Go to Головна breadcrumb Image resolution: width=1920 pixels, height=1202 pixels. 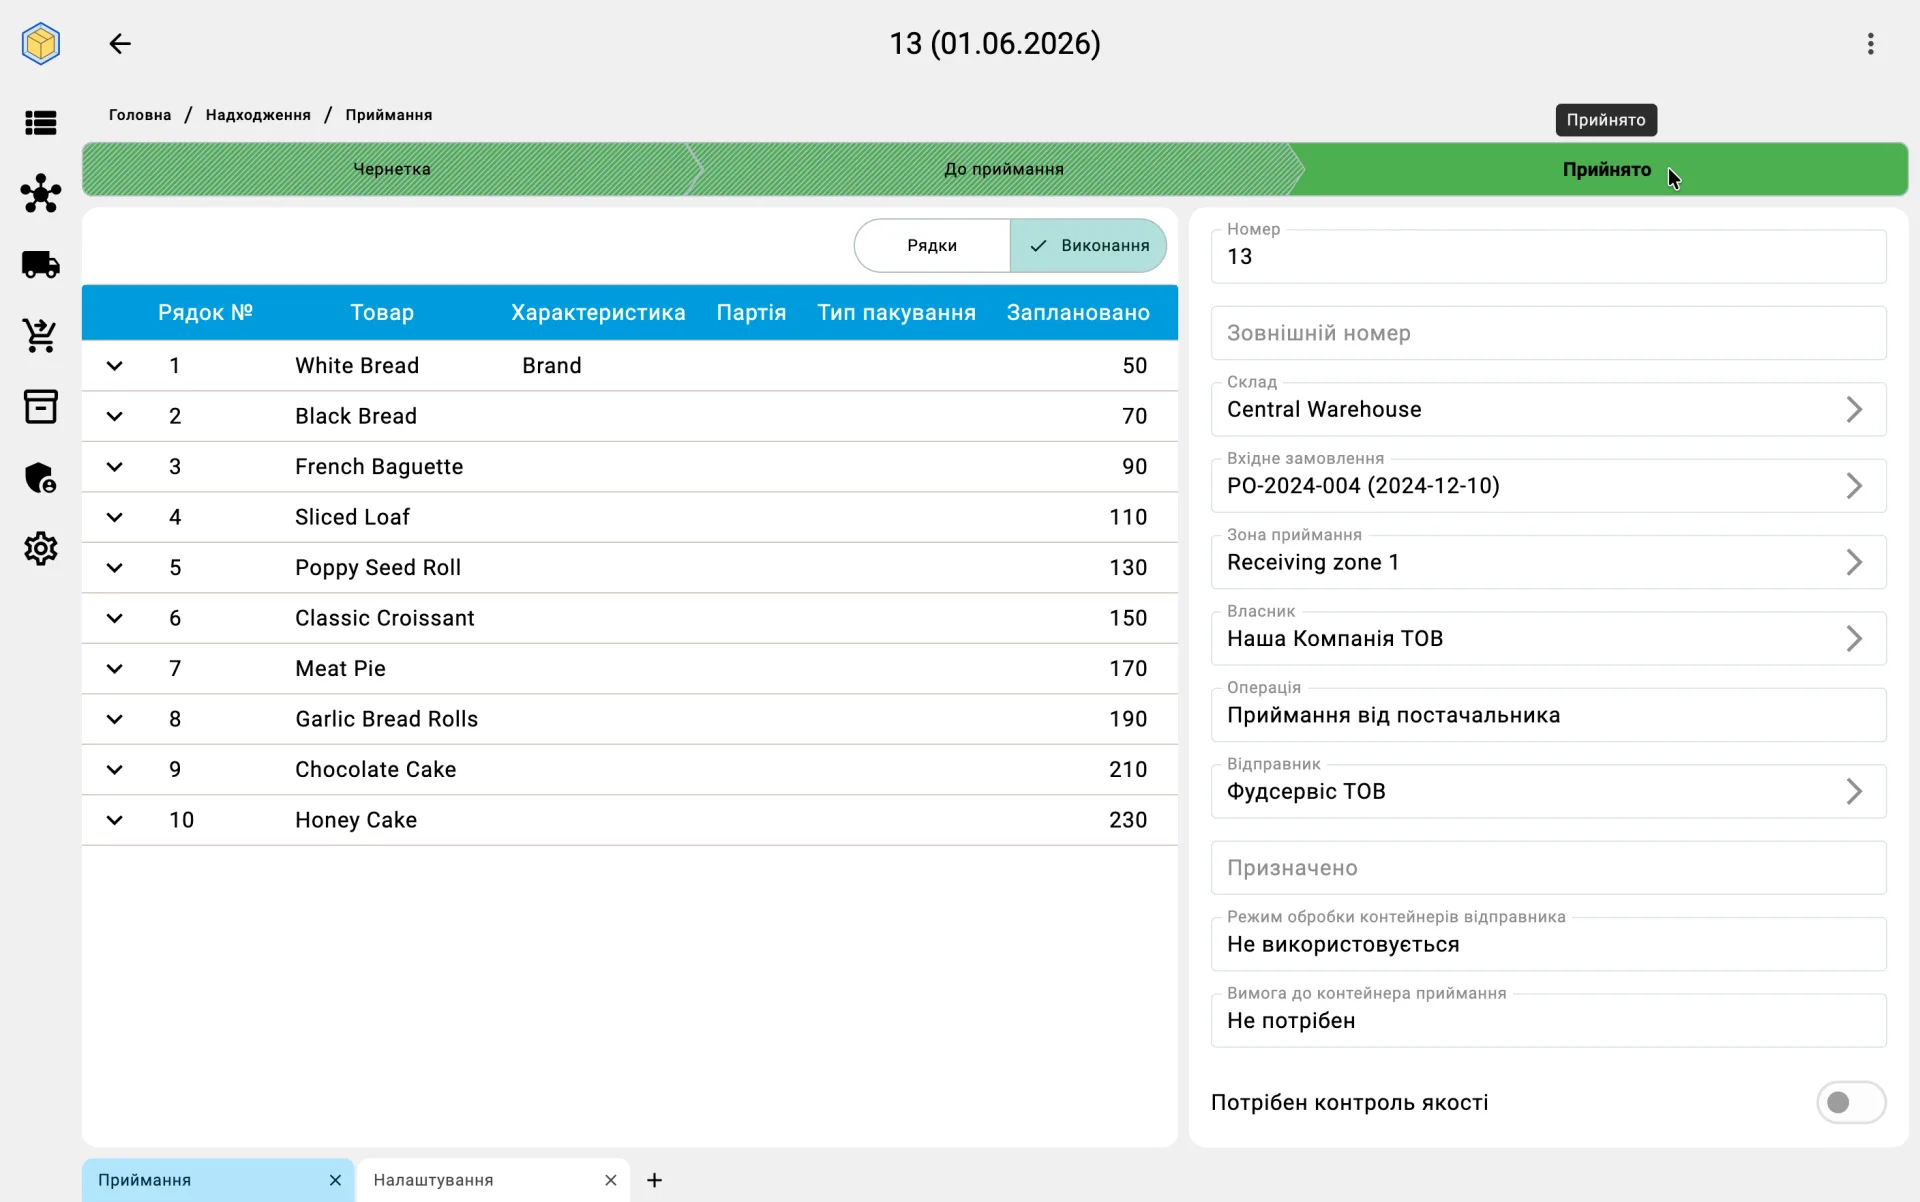point(140,115)
